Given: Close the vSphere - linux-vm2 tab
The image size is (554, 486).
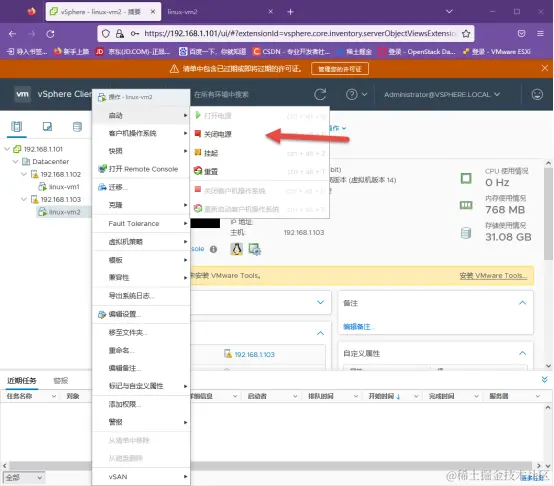Looking at the screenshot, I should [153, 12].
